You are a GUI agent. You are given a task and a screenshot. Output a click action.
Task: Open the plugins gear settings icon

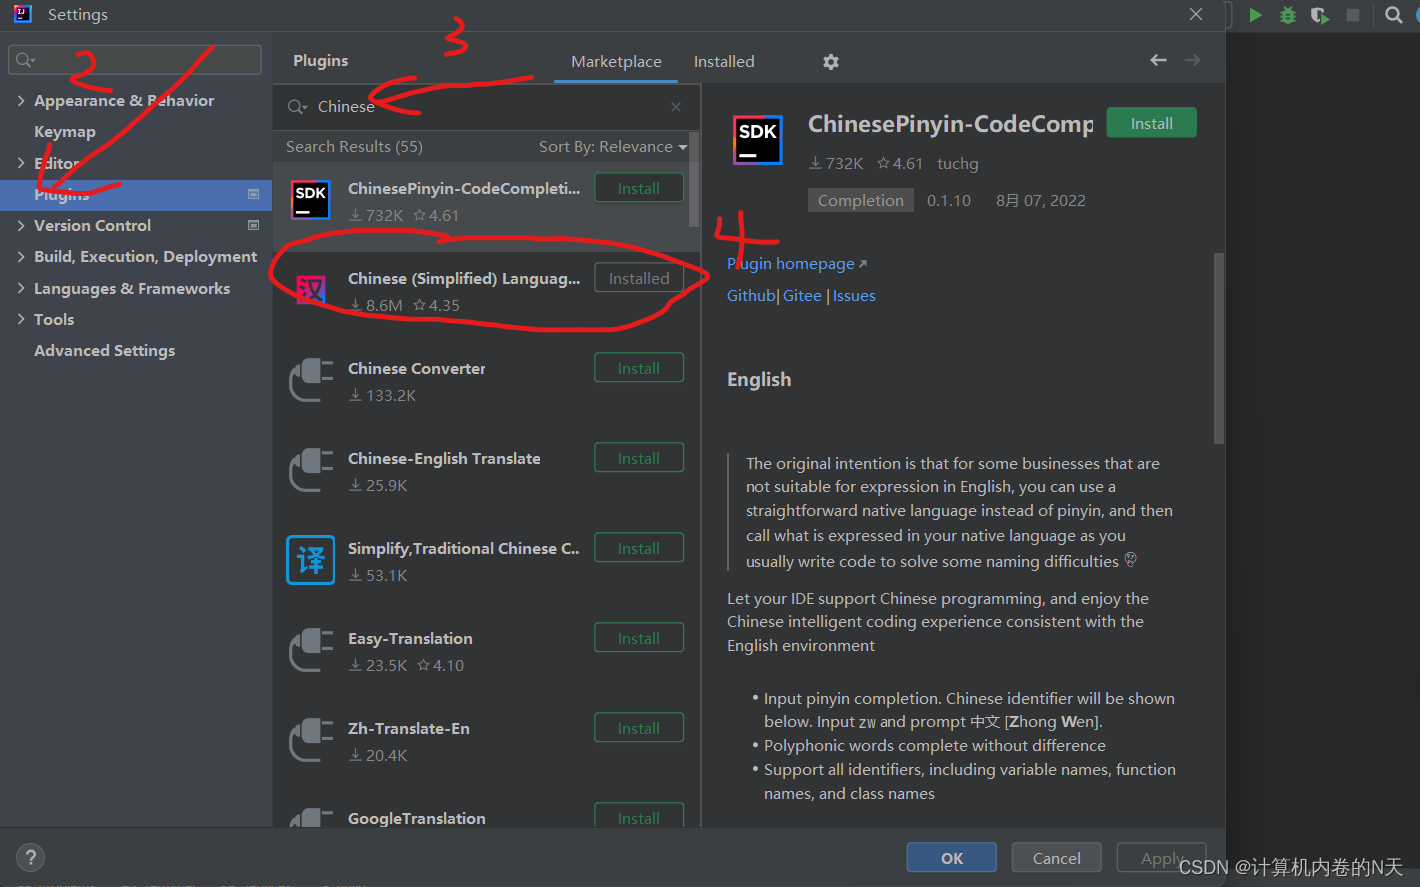(830, 62)
